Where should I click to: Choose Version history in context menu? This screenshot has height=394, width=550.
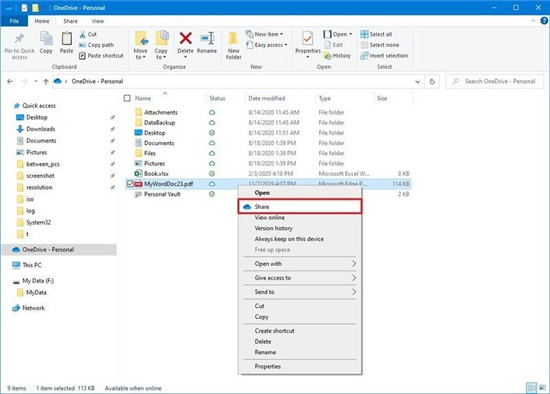[300, 228]
